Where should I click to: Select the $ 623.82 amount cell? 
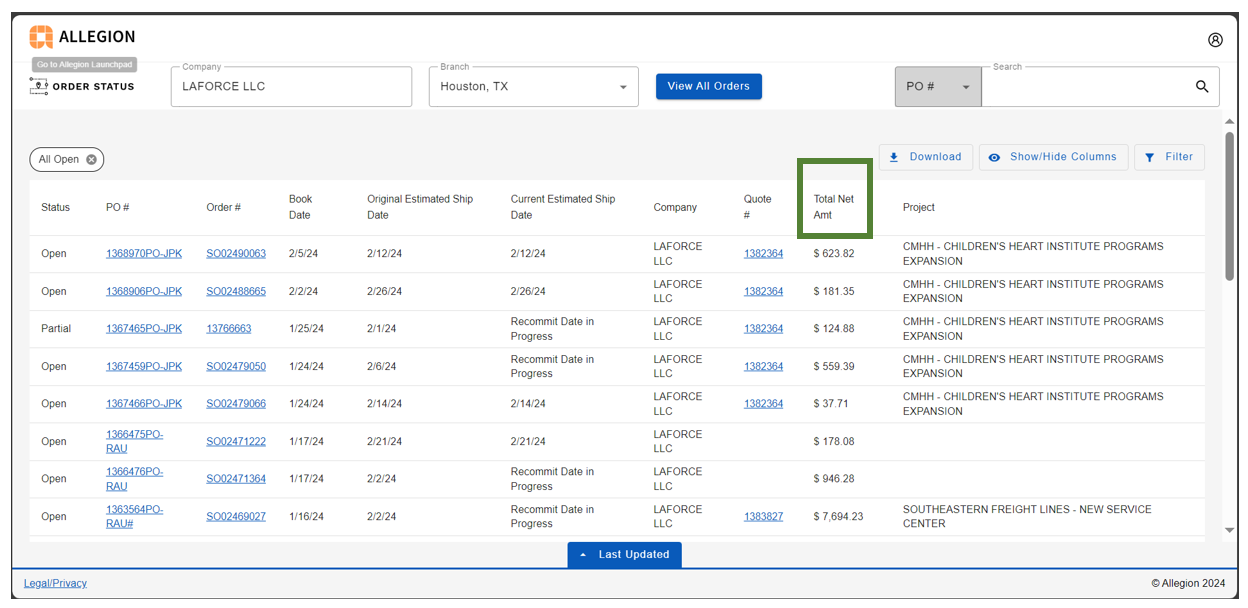click(834, 254)
